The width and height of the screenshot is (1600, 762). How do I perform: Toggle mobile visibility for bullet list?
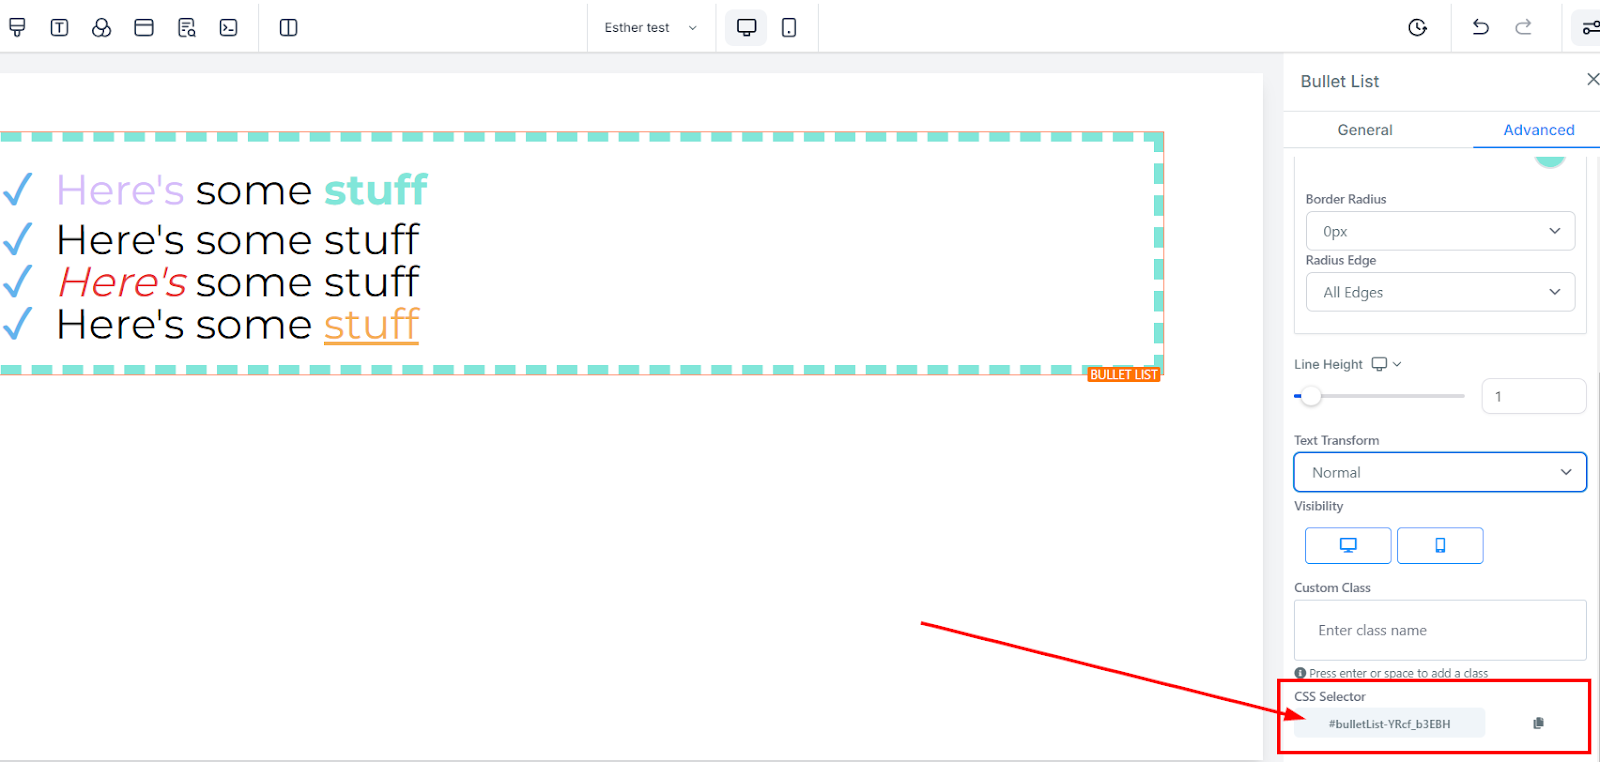tap(1440, 545)
